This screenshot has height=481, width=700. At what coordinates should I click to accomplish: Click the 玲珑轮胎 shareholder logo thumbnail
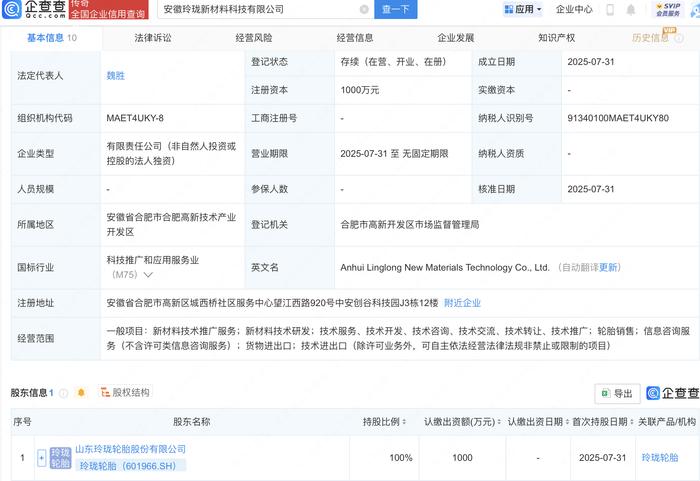(x=60, y=458)
